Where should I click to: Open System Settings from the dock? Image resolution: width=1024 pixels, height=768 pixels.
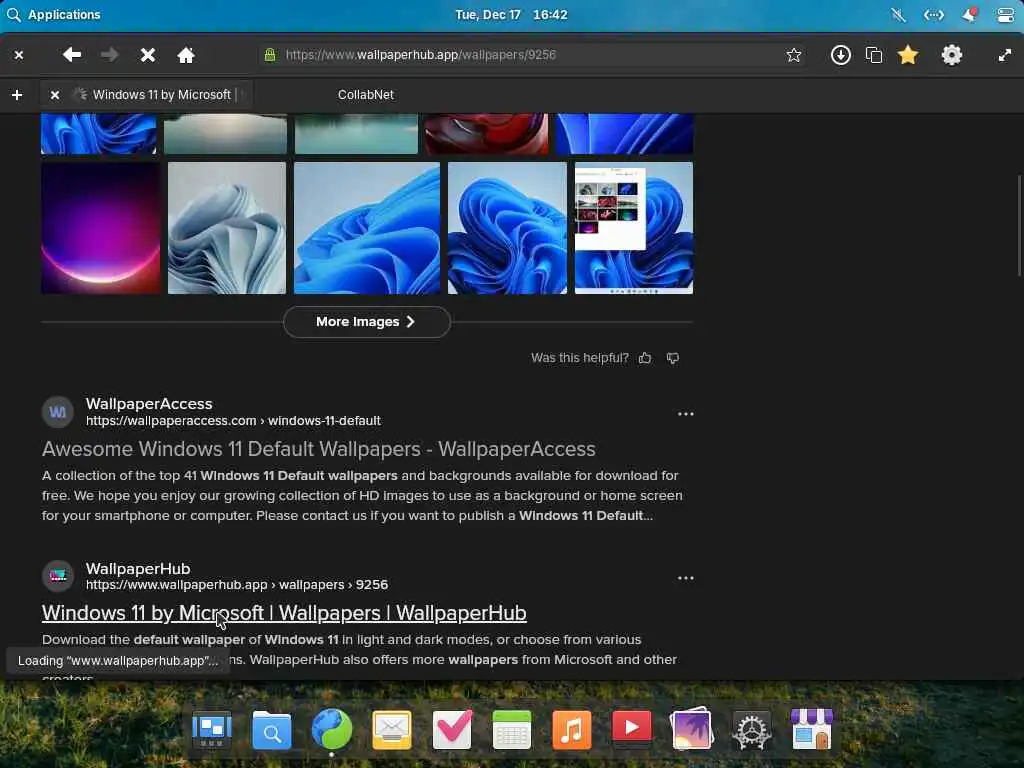click(752, 730)
